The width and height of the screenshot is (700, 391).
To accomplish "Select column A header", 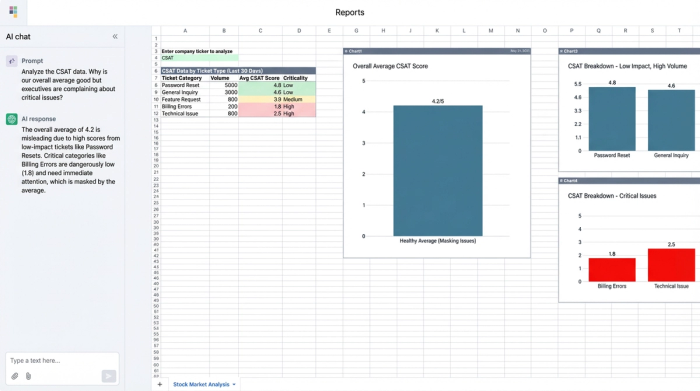I will coord(185,31).
